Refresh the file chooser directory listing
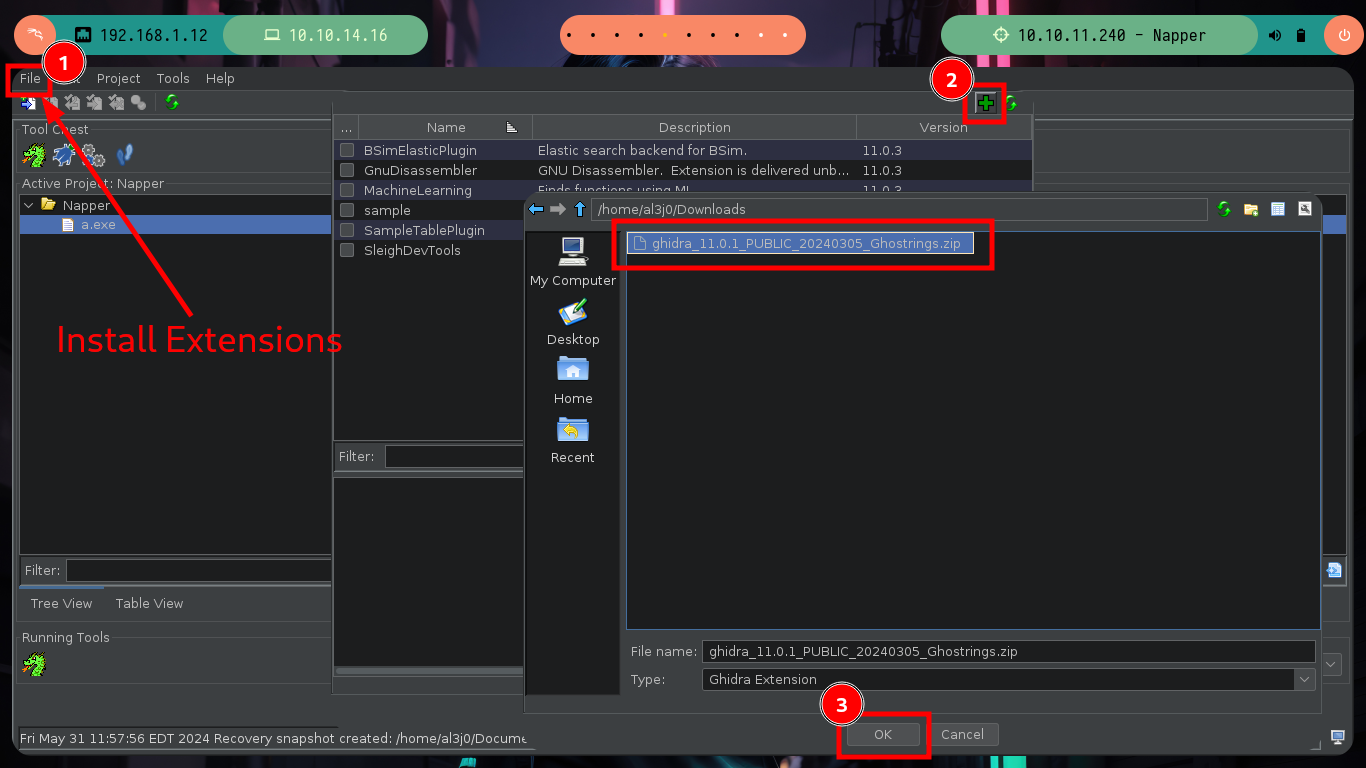 [1225, 209]
